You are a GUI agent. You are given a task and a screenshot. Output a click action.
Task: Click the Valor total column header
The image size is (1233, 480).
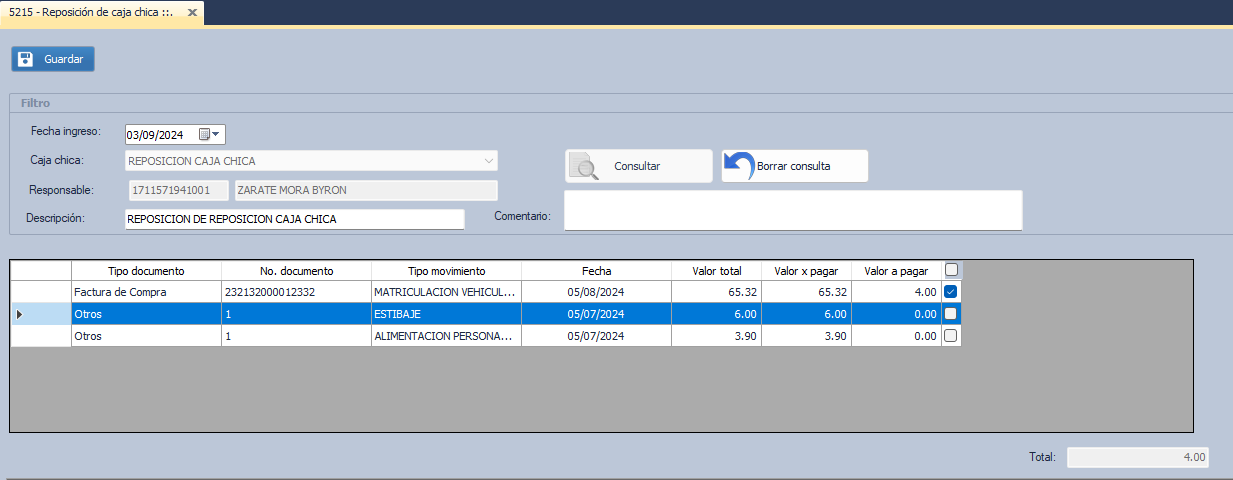tap(716, 271)
